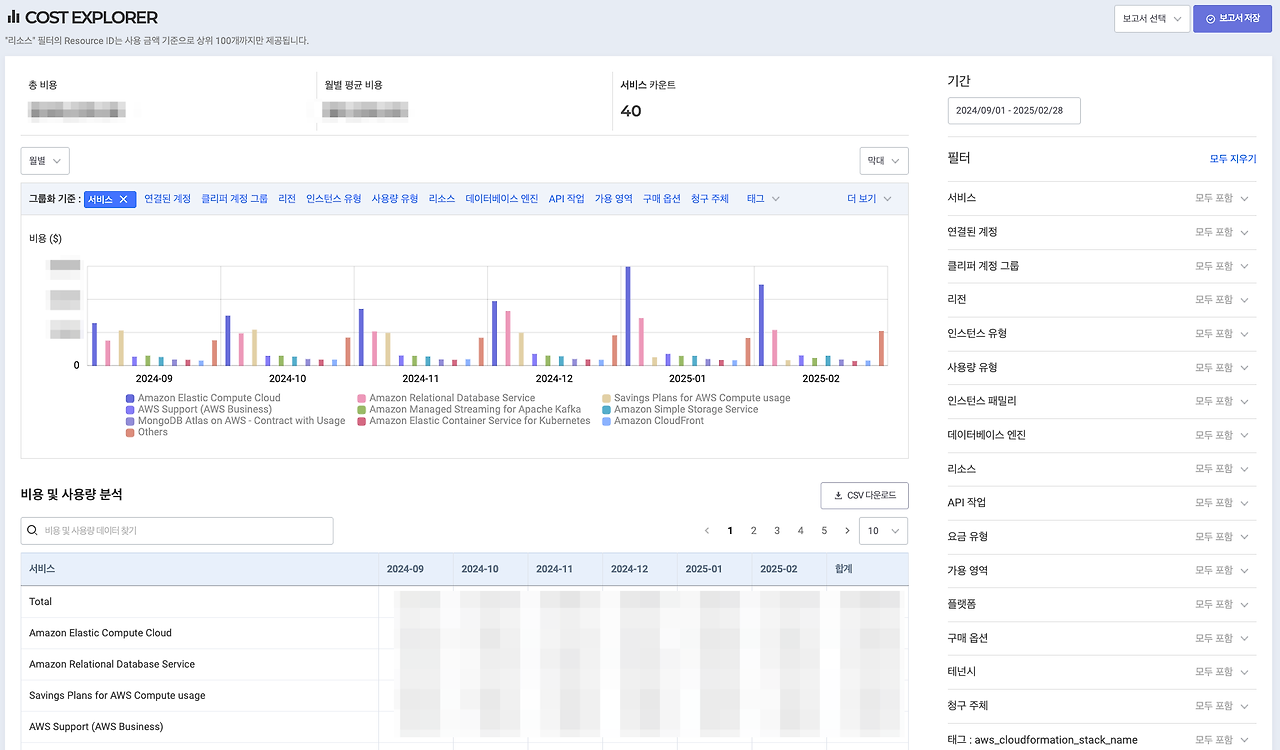The image size is (1280, 750).
Task: Open the 태그 grouping dropdown
Action: (763, 199)
